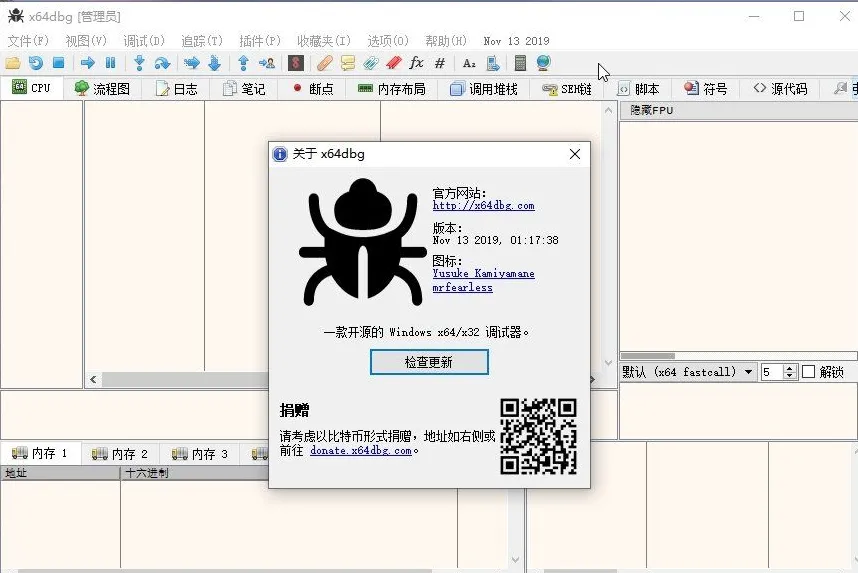
Task: Click the 检查更新 button
Action: point(429,362)
